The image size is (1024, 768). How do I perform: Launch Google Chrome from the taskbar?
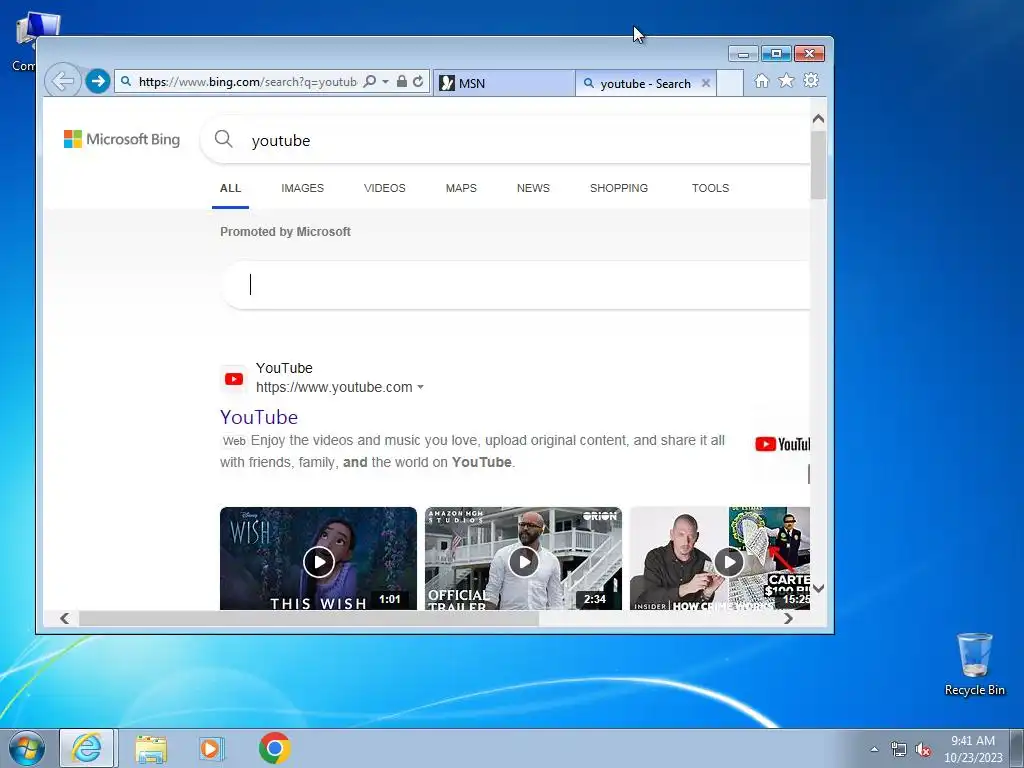pyautogui.click(x=274, y=748)
